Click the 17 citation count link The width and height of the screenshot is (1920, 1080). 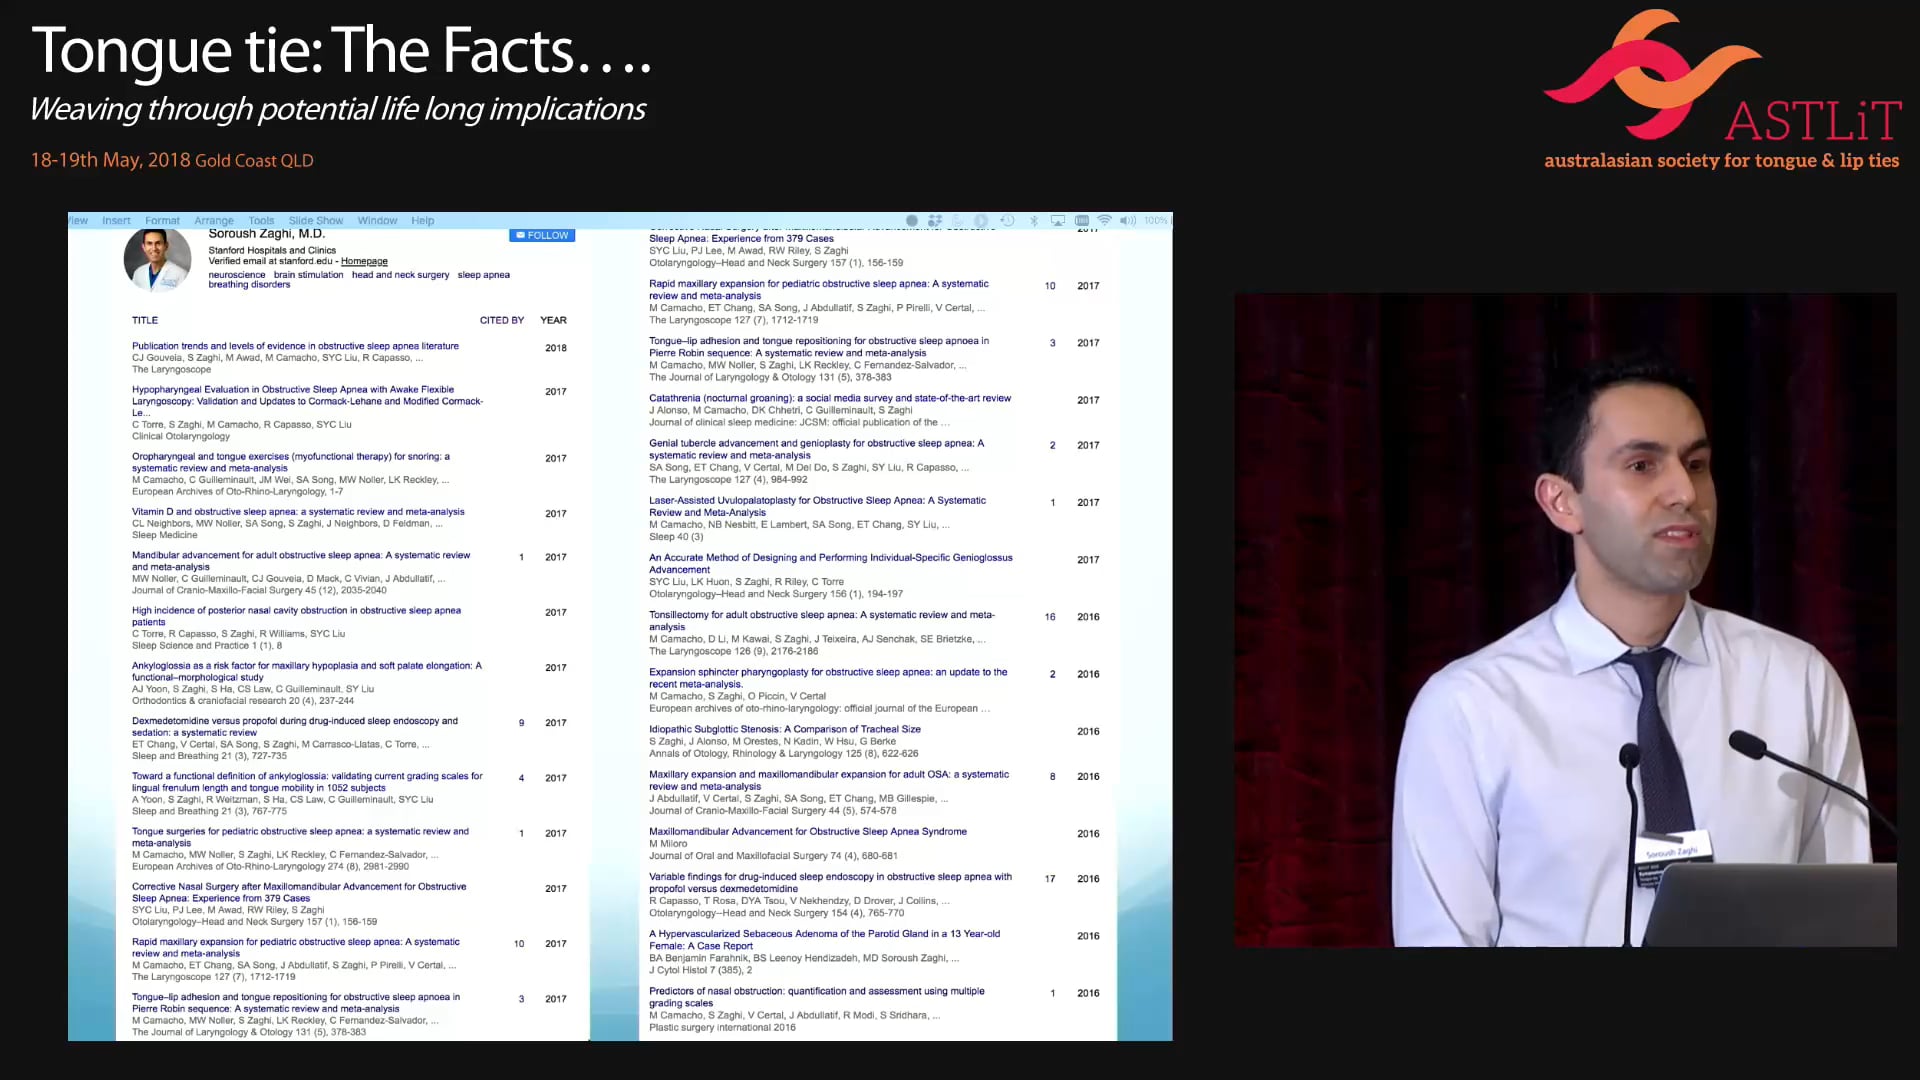click(1050, 879)
